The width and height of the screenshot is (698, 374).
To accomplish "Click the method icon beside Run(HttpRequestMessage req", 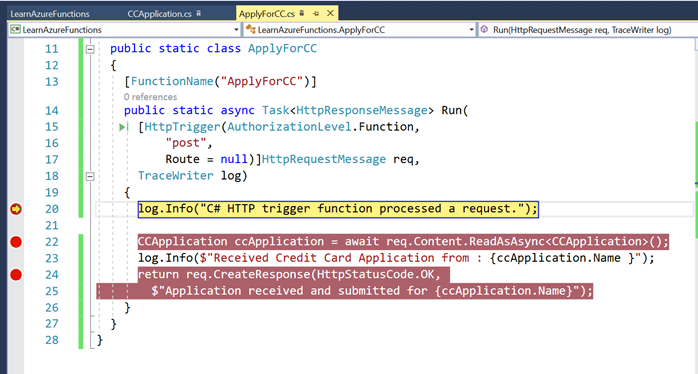I will point(485,29).
